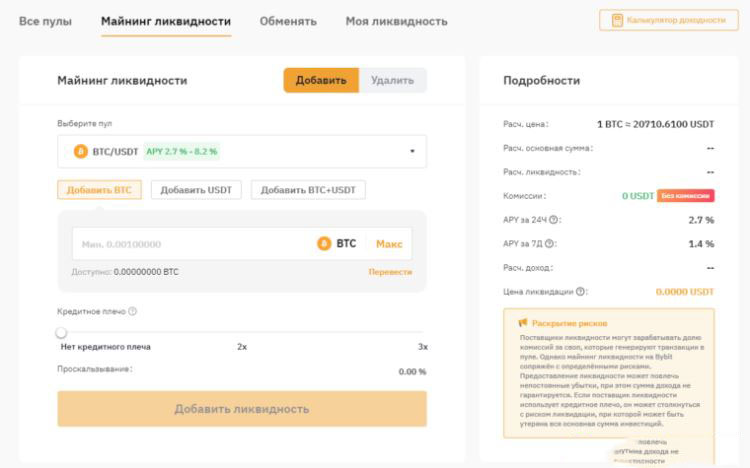
Task: Click the Перевести link
Action: pos(390,272)
